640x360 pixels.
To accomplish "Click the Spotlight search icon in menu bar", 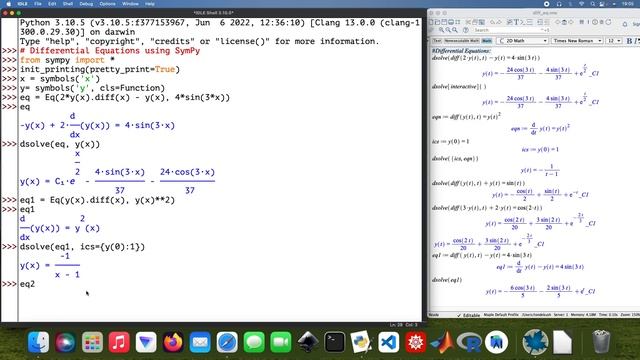I will tap(593, 4).
